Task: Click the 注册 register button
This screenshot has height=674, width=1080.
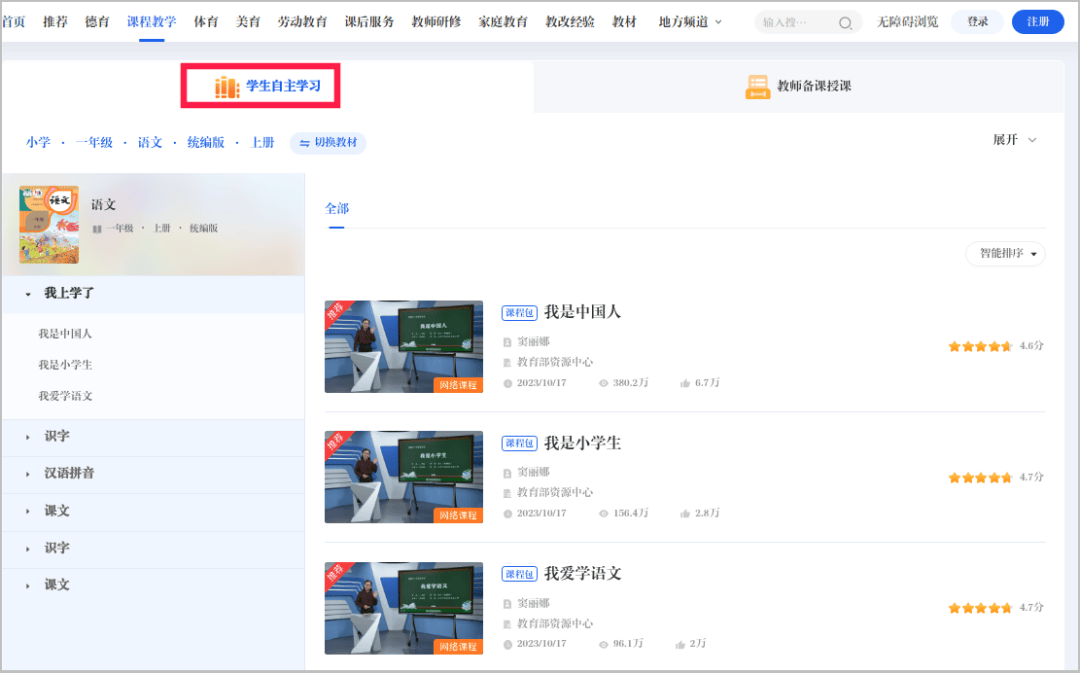Action: pyautogui.click(x=1037, y=22)
